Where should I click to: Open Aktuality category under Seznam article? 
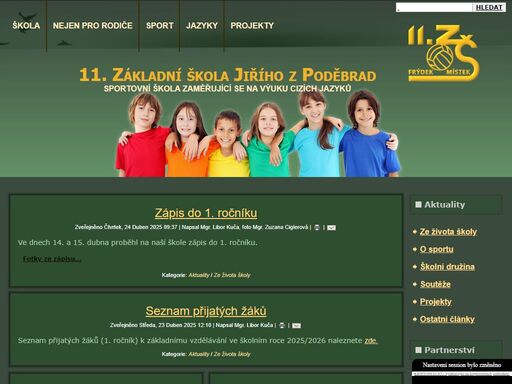pyautogui.click(x=199, y=354)
